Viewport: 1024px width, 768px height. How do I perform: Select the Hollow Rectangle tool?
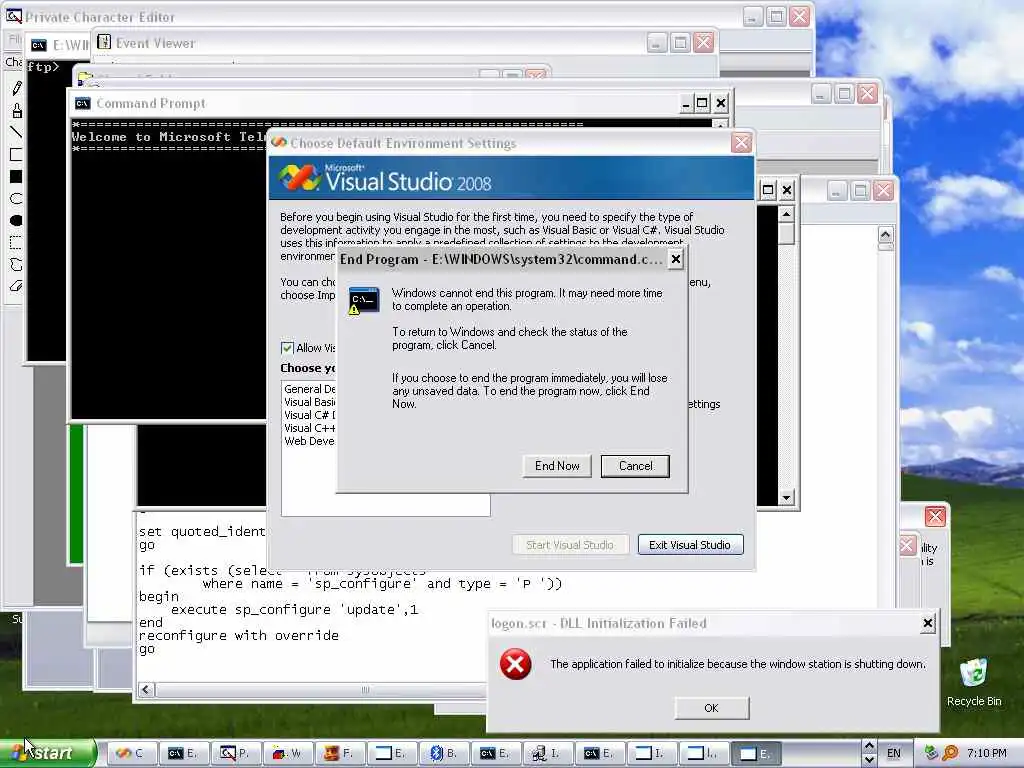16,155
